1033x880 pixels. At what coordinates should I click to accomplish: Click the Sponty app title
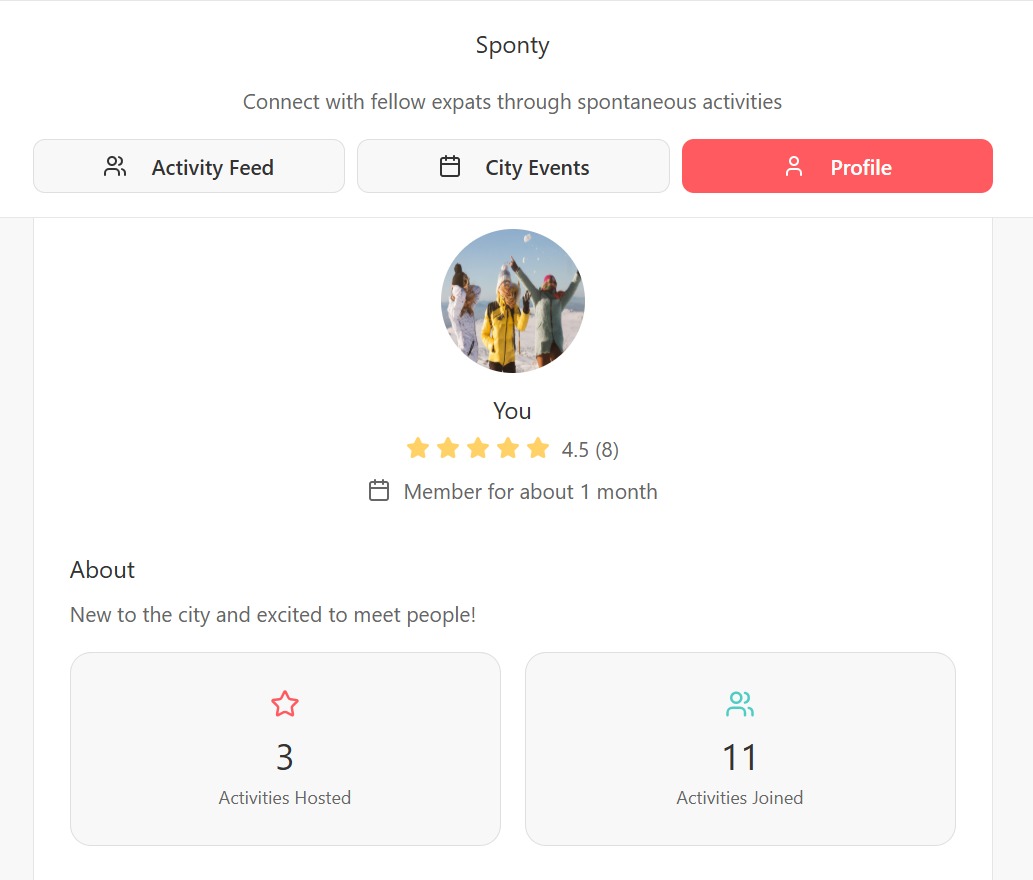pos(513,45)
